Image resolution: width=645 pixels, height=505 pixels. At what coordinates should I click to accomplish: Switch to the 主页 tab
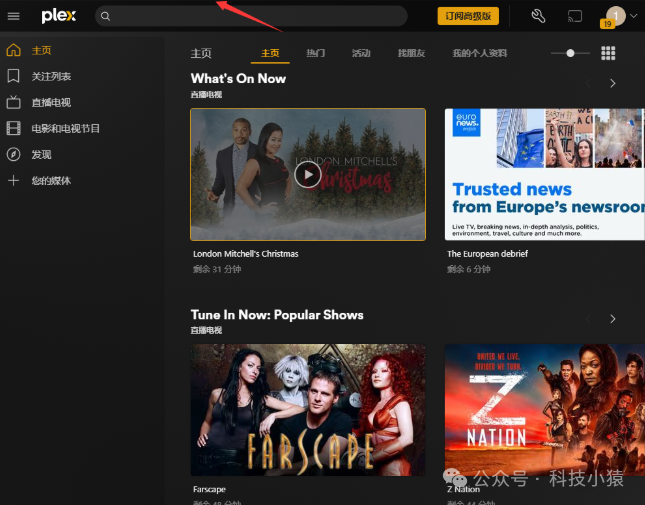pyautogui.click(x=270, y=53)
